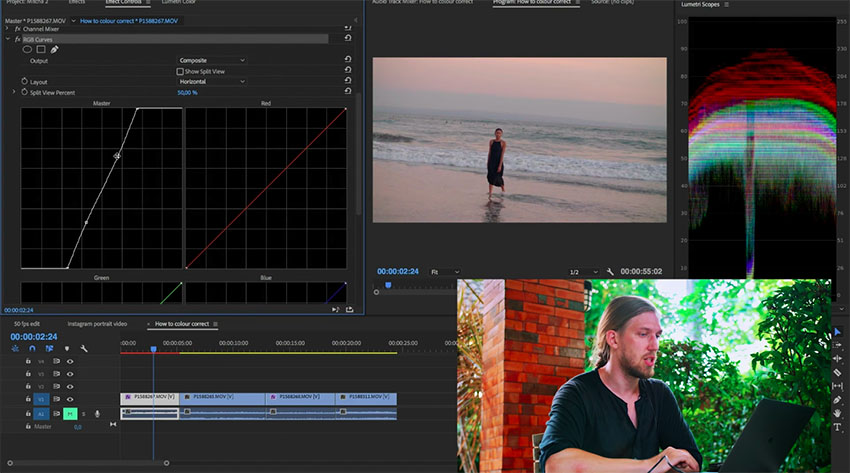Click the upper control point on Master curve
850x473 pixels.
[x=117, y=155]
